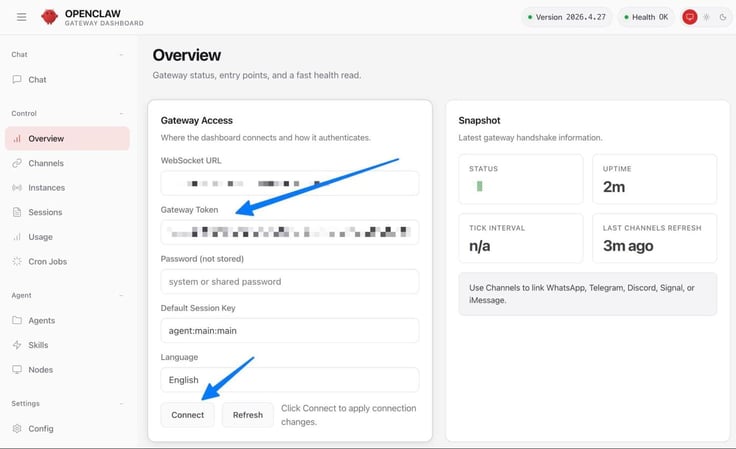Click the Health OK pill
This screenshot has width=736, height=449.
646,17
